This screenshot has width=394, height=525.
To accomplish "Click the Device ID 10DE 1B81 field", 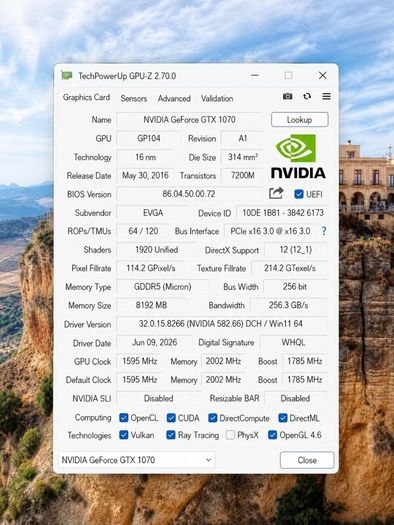I will [x=283, y=213].
